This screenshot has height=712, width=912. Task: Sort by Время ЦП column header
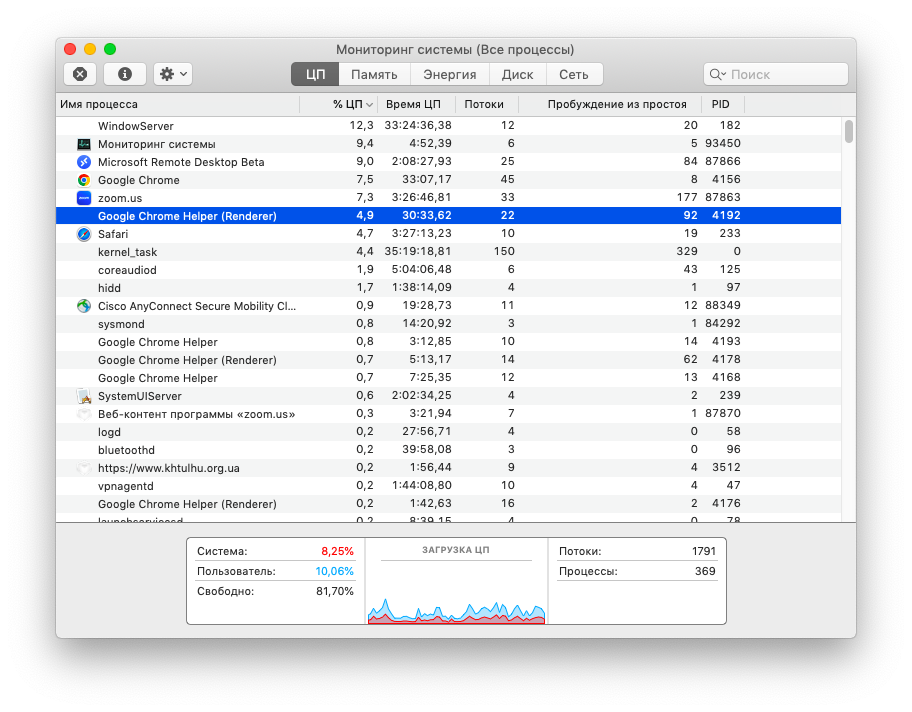416,105
